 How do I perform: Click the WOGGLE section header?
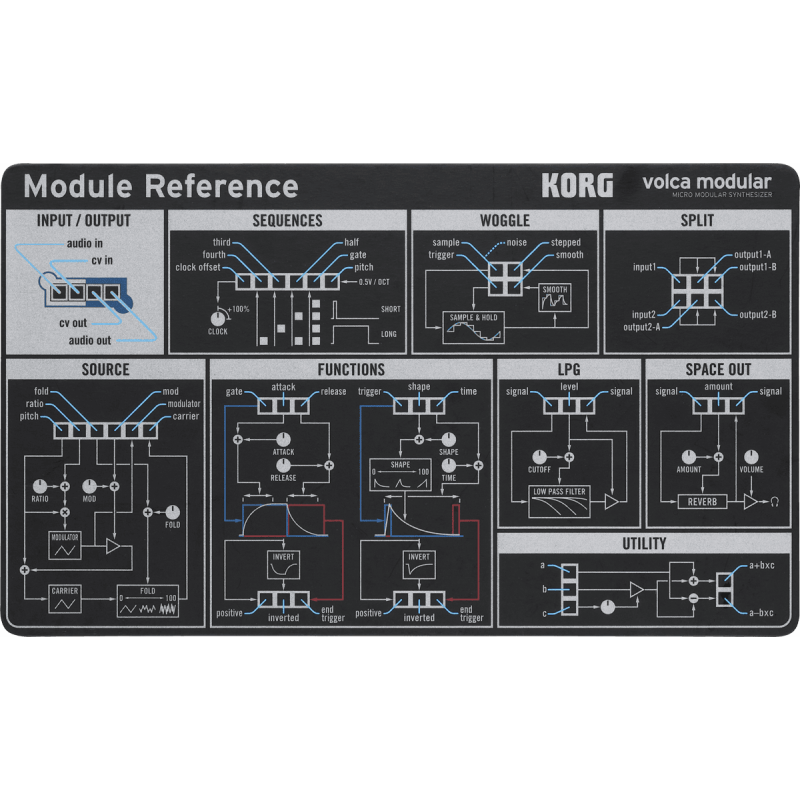coord(505,220)
